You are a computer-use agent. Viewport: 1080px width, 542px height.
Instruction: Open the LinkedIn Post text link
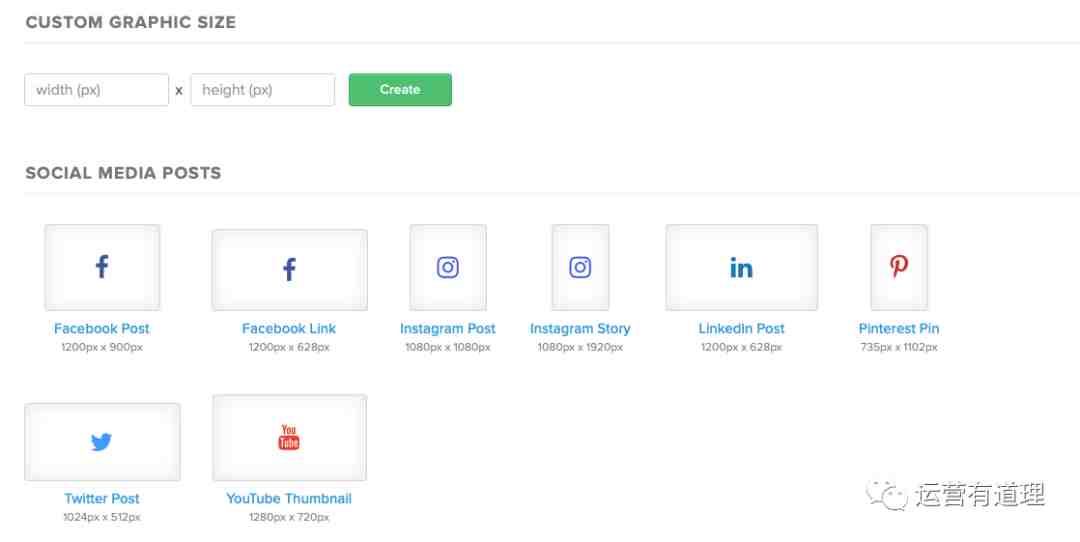[741, 329]
